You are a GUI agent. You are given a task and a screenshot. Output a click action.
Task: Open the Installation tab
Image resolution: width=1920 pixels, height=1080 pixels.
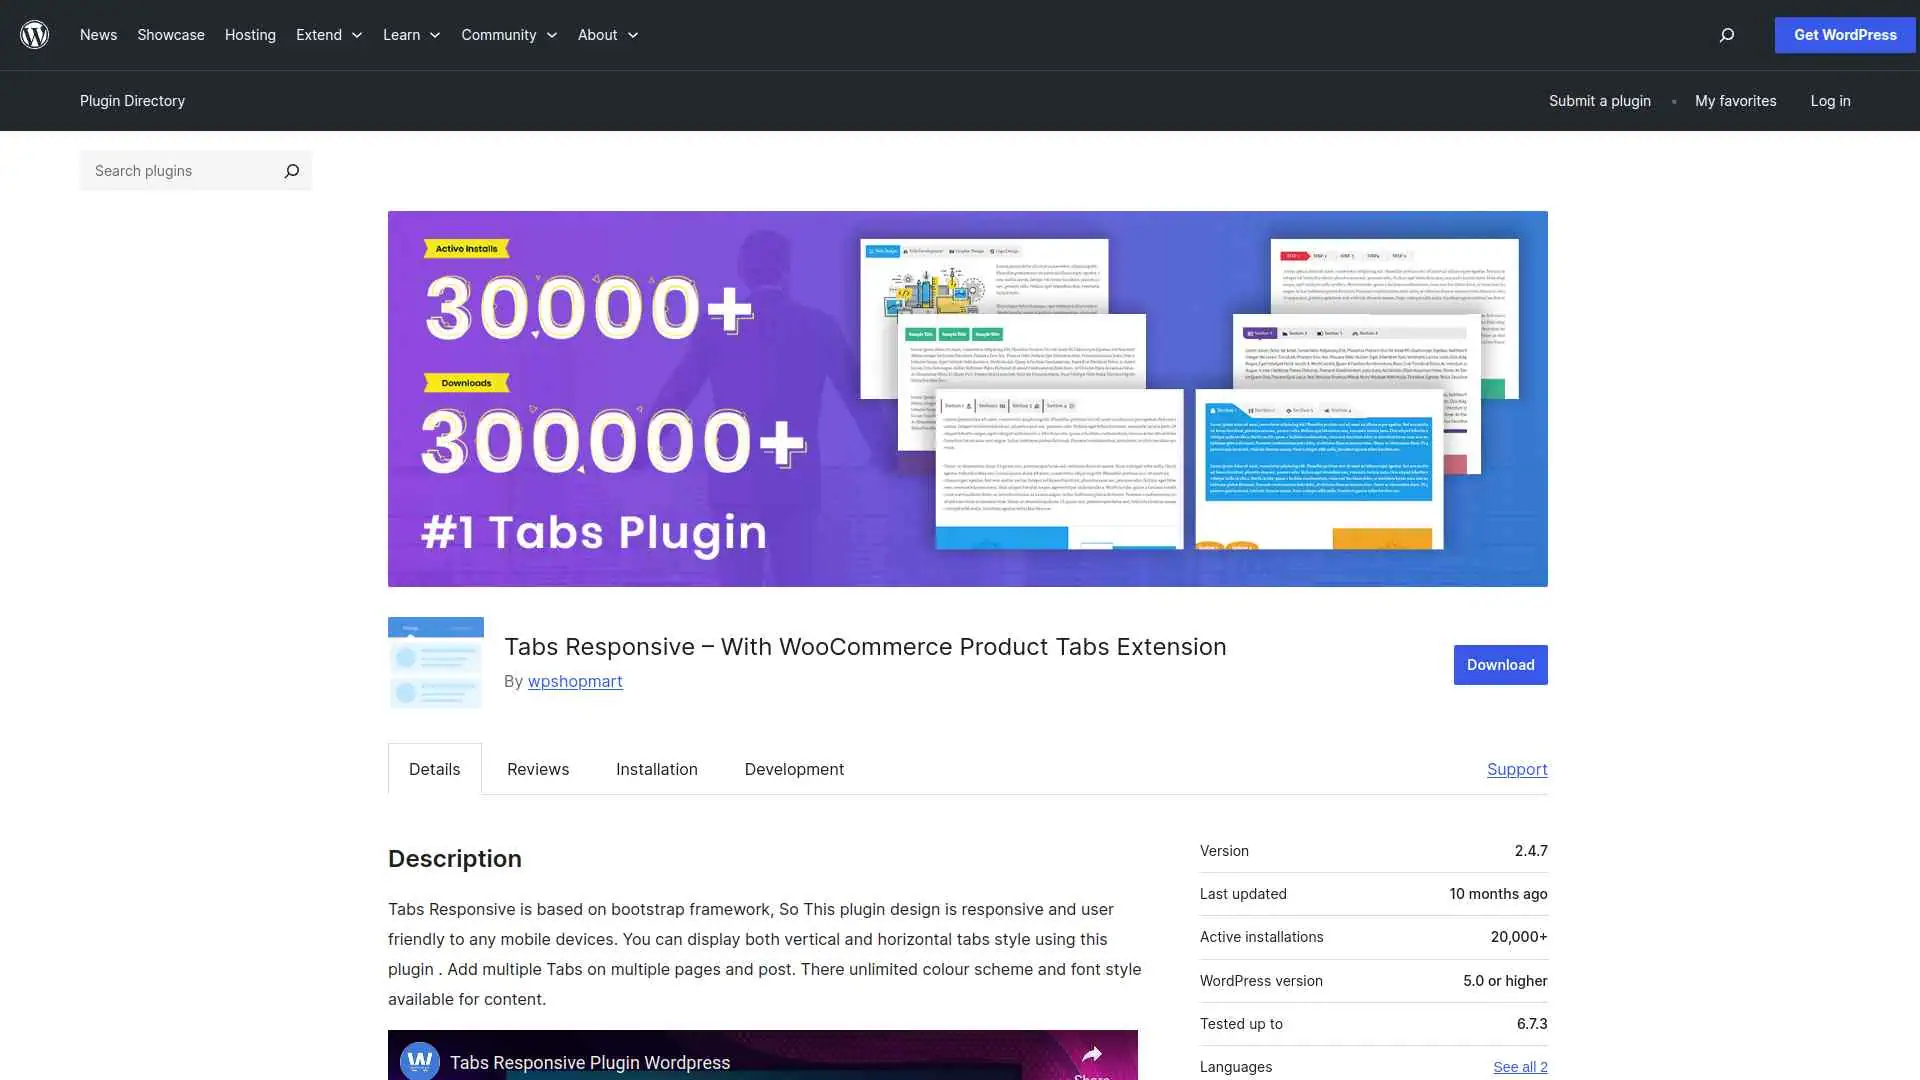point(656,769)
